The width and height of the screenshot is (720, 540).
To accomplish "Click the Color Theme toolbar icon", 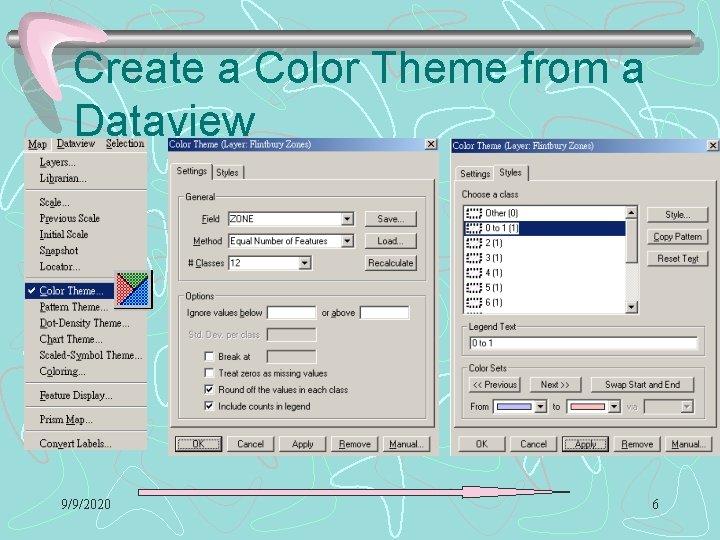I will [133, 289].
